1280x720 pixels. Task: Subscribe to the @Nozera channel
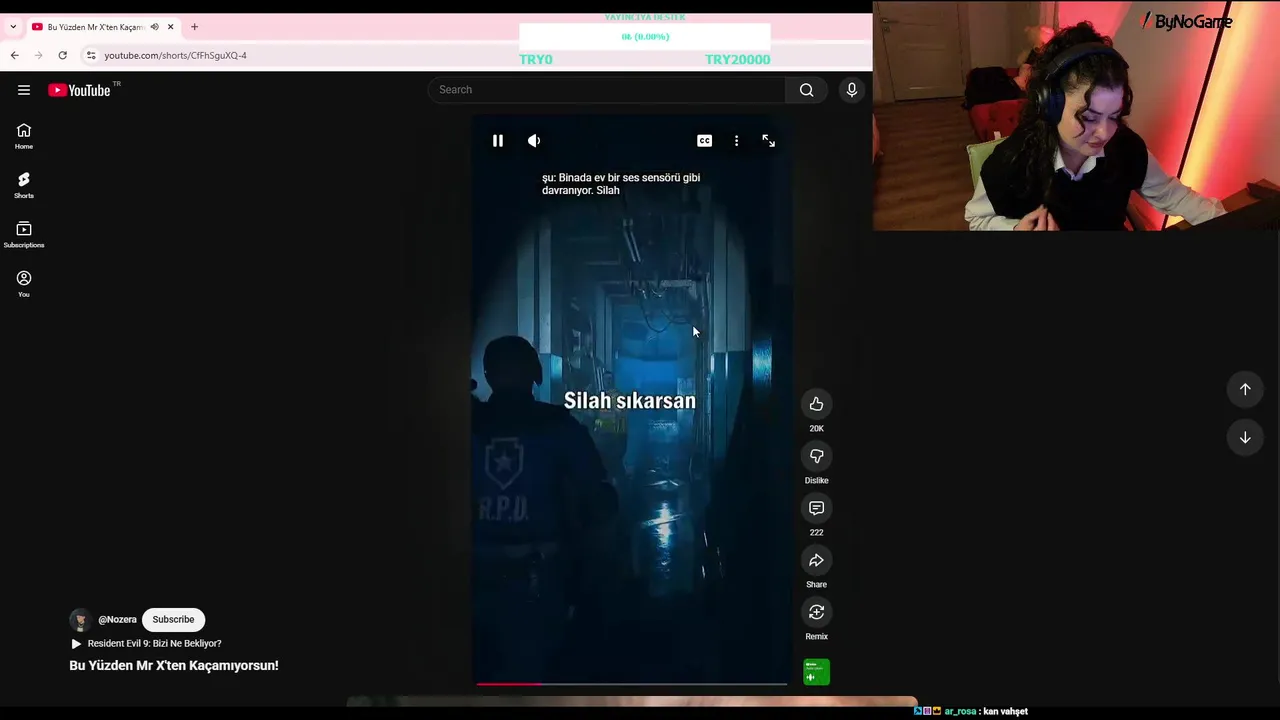[173, 619]
